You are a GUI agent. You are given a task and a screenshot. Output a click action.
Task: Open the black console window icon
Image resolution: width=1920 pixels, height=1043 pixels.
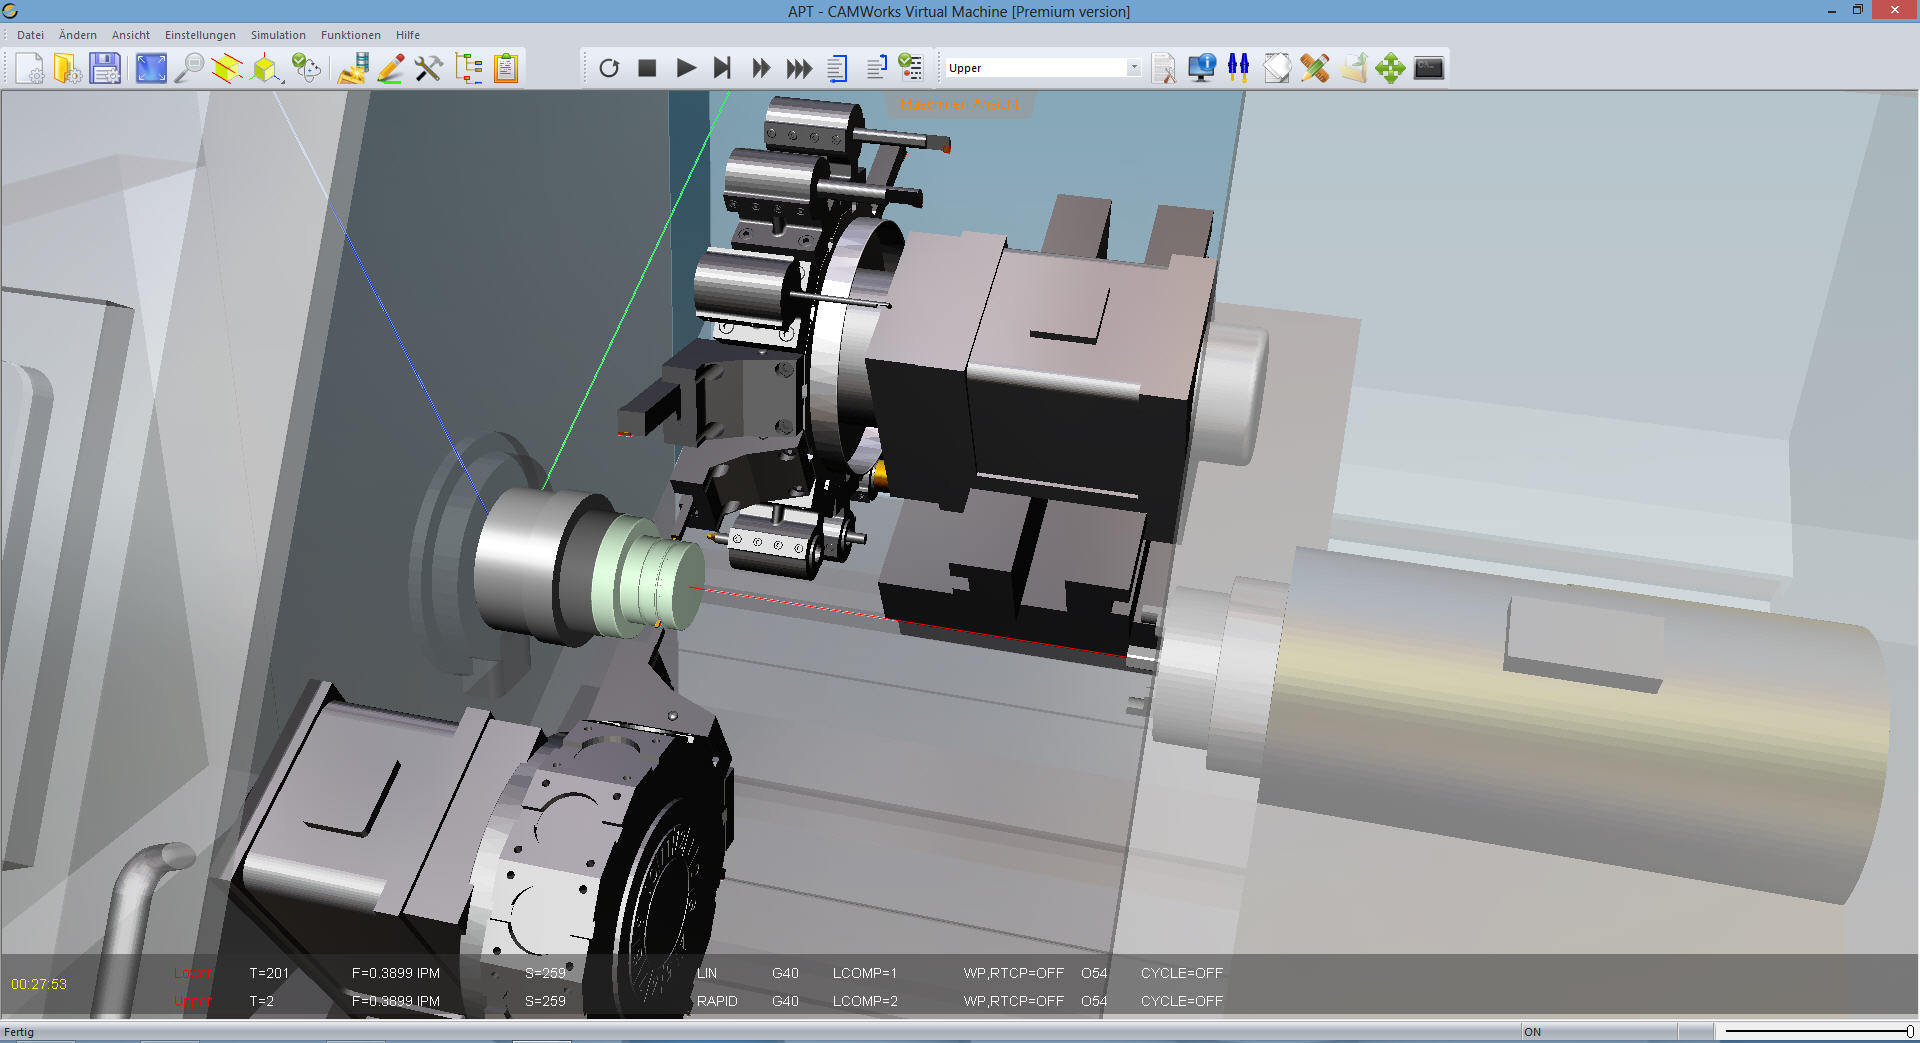pyautogui.click(x=1429, y=68)
